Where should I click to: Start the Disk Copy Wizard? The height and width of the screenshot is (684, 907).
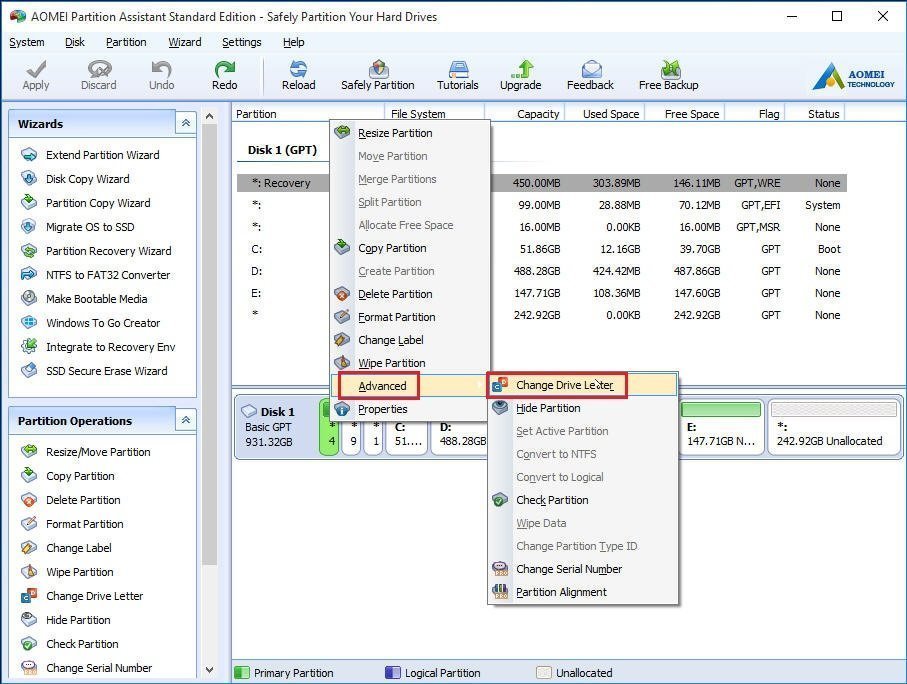(x=87, y=179)
